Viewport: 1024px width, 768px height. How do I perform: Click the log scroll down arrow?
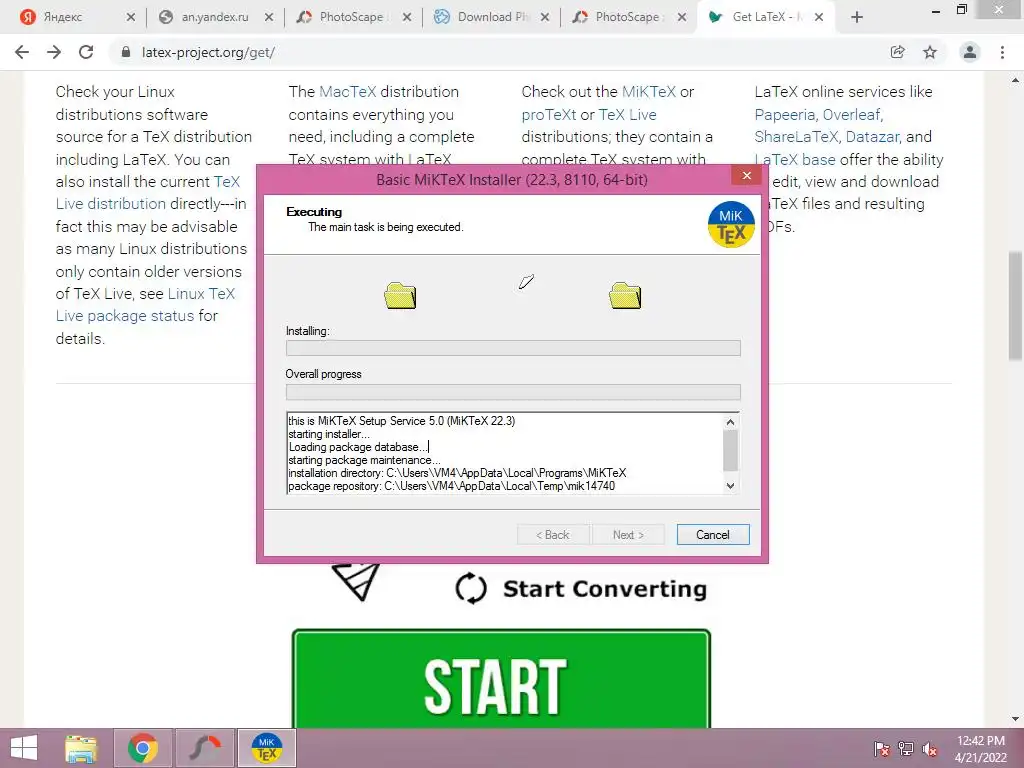tap(730, 485)
